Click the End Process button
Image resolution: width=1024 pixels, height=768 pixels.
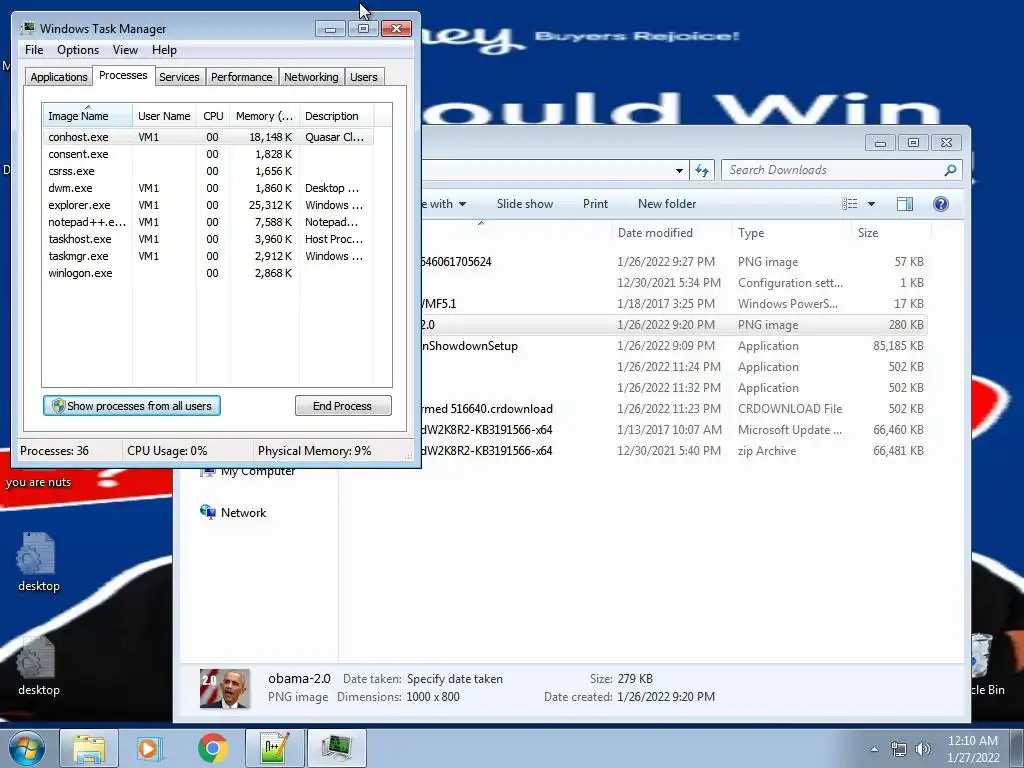coord(343,406)
